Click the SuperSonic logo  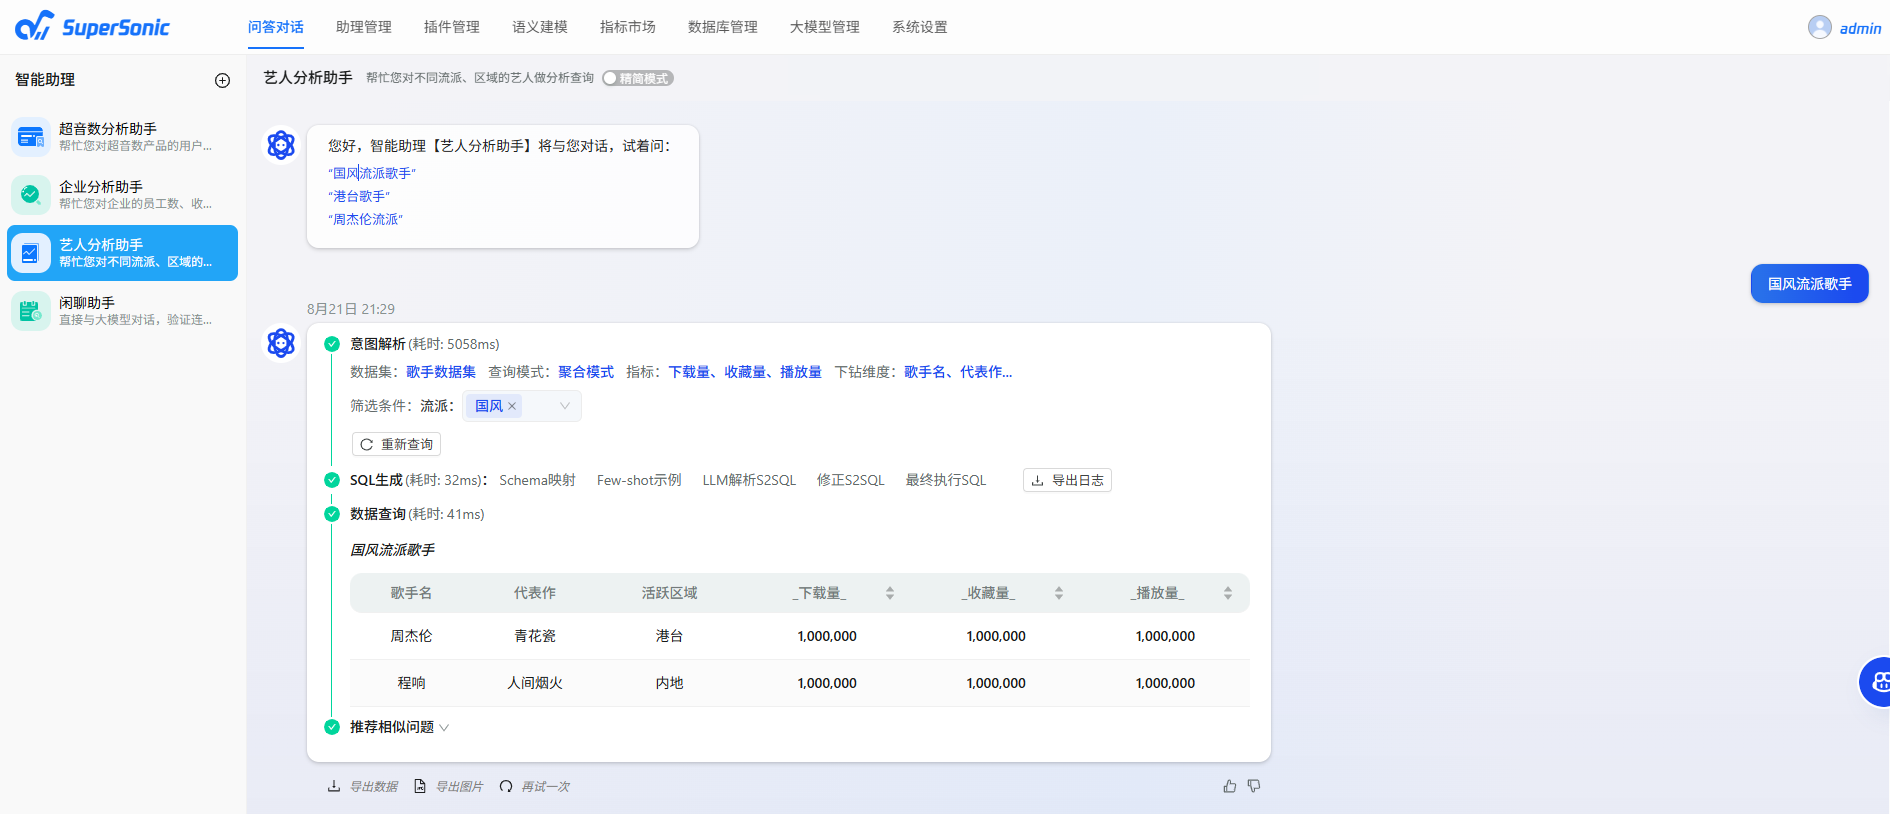point(92,26)
